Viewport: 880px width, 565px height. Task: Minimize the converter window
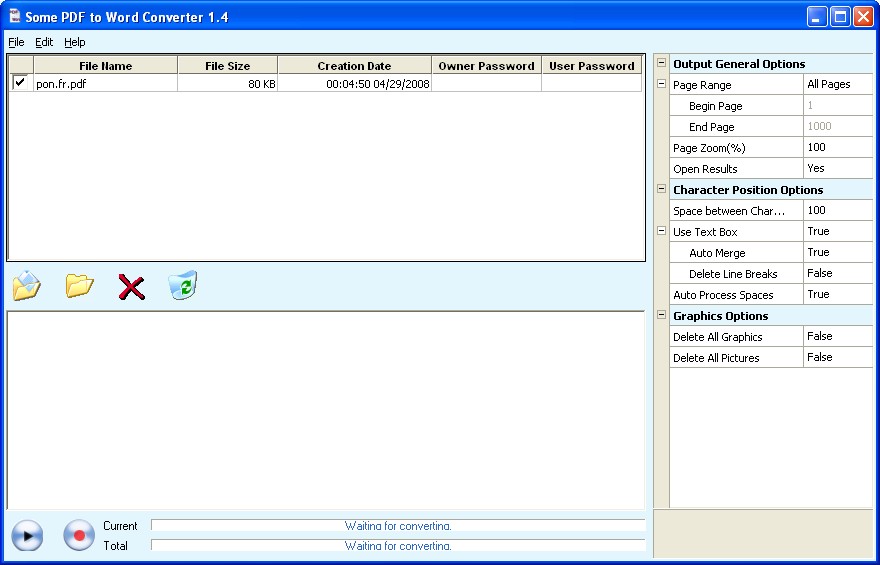coord(817,17)
